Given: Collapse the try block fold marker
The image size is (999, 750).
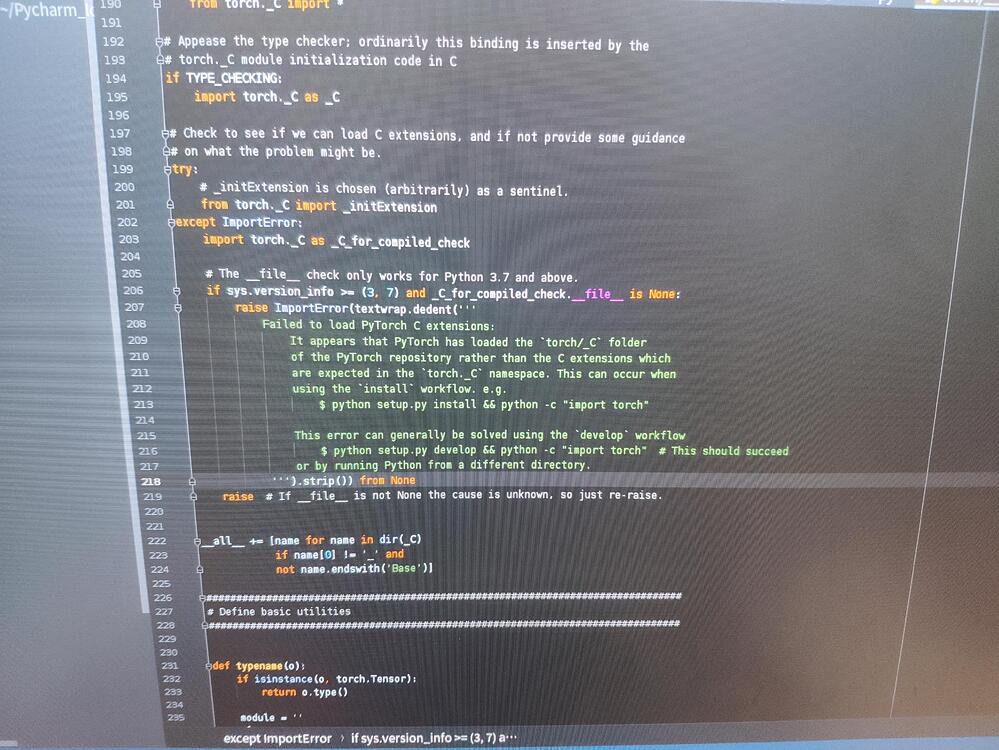Looking at the screenshot, I should pos(167,170).
